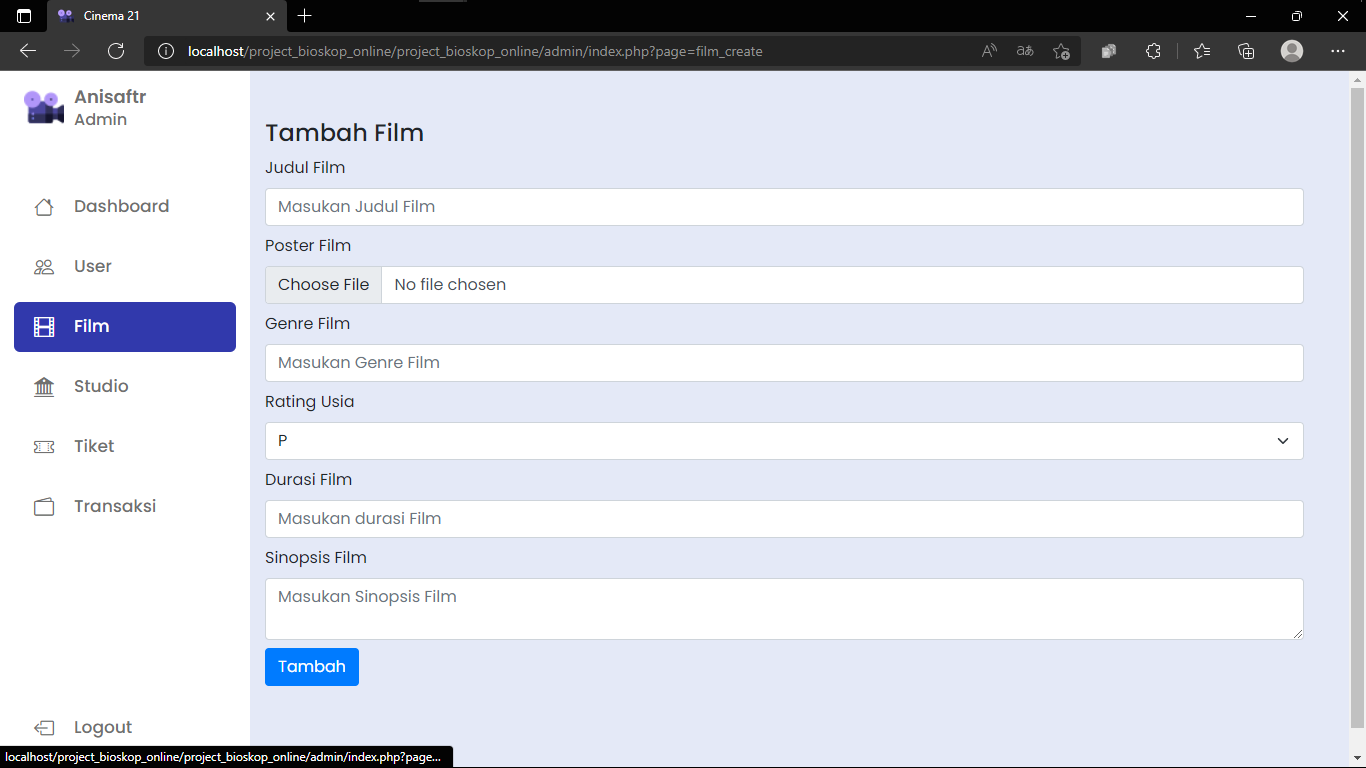This screenshot has width=1366, height=768.
Task: Open a new browser tab
Action: click(x=305, y=16)
